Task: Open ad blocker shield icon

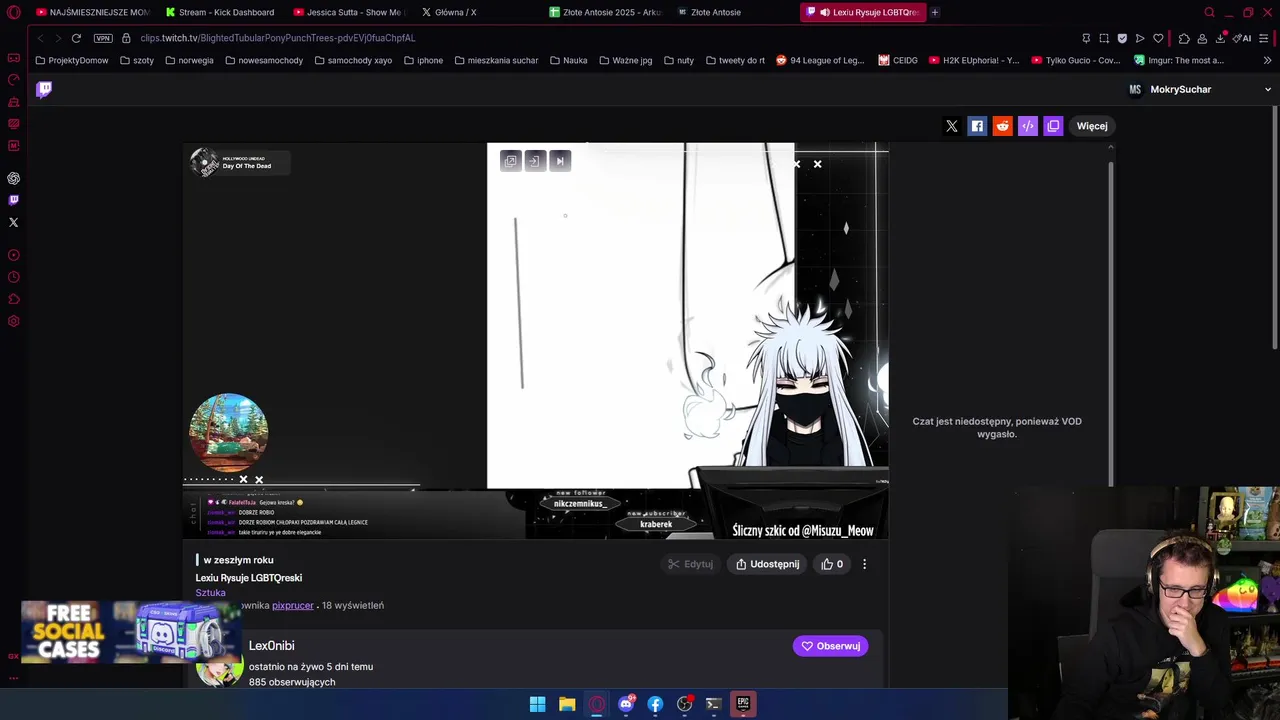Action: tap(1122, 38)
